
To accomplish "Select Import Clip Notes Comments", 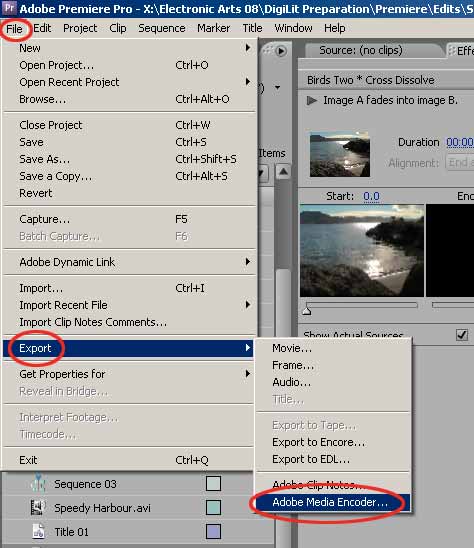I will [129, 322].
